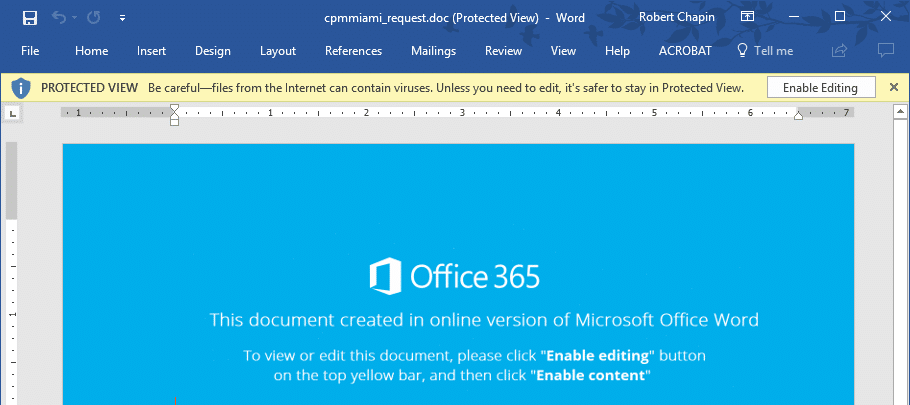This screenshot has height=405, width=910.
Task: Select the Mailings tab
Action: point(434,50)
